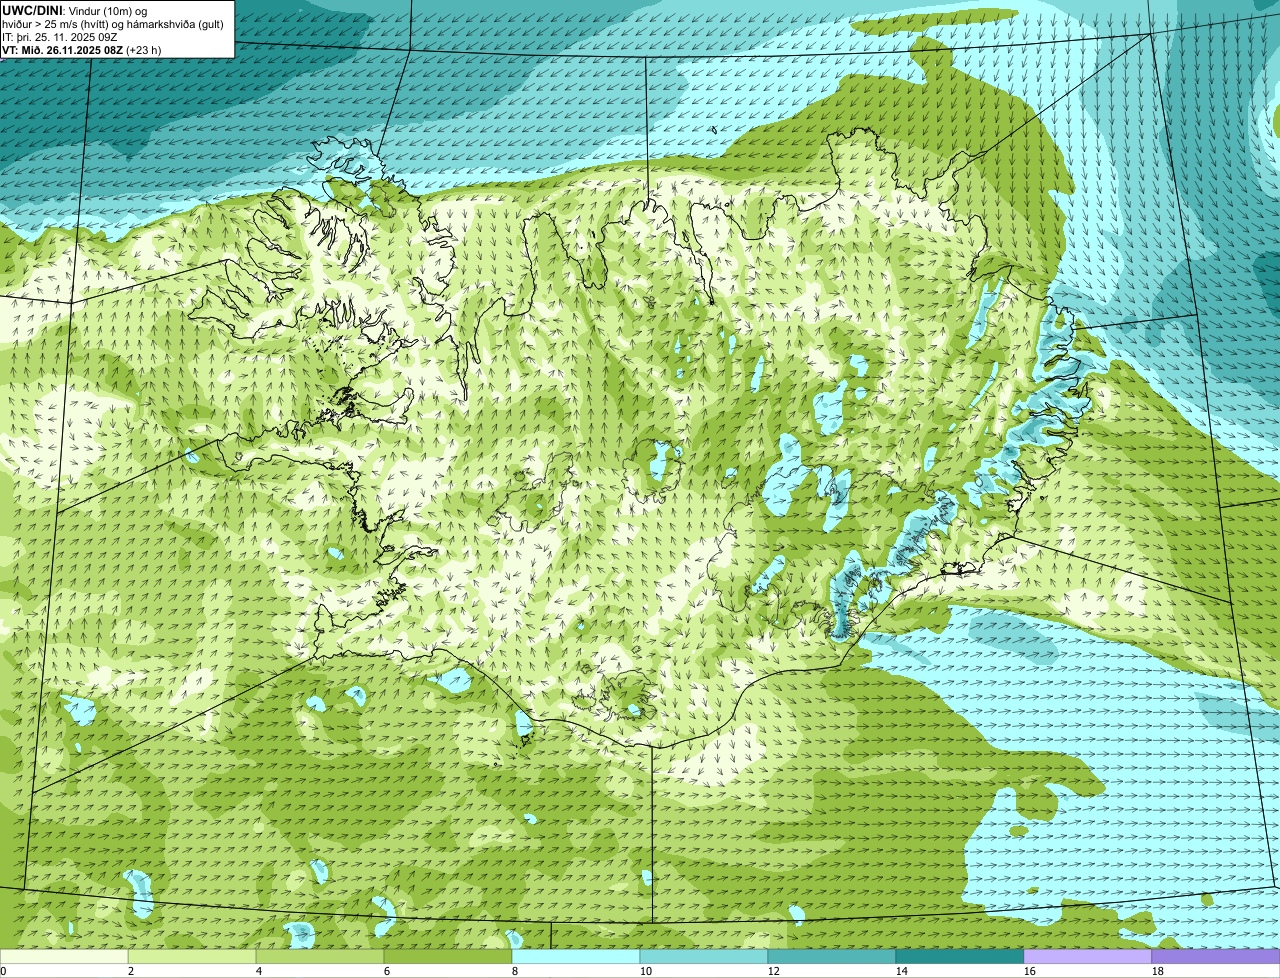Click the legend scale label "16"
This screenshot has width=1280, height=978.
1030,971
